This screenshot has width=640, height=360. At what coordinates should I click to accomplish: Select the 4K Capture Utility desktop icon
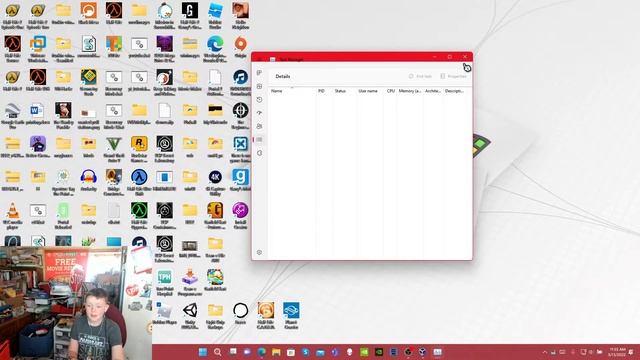click(x=215, y=182)
